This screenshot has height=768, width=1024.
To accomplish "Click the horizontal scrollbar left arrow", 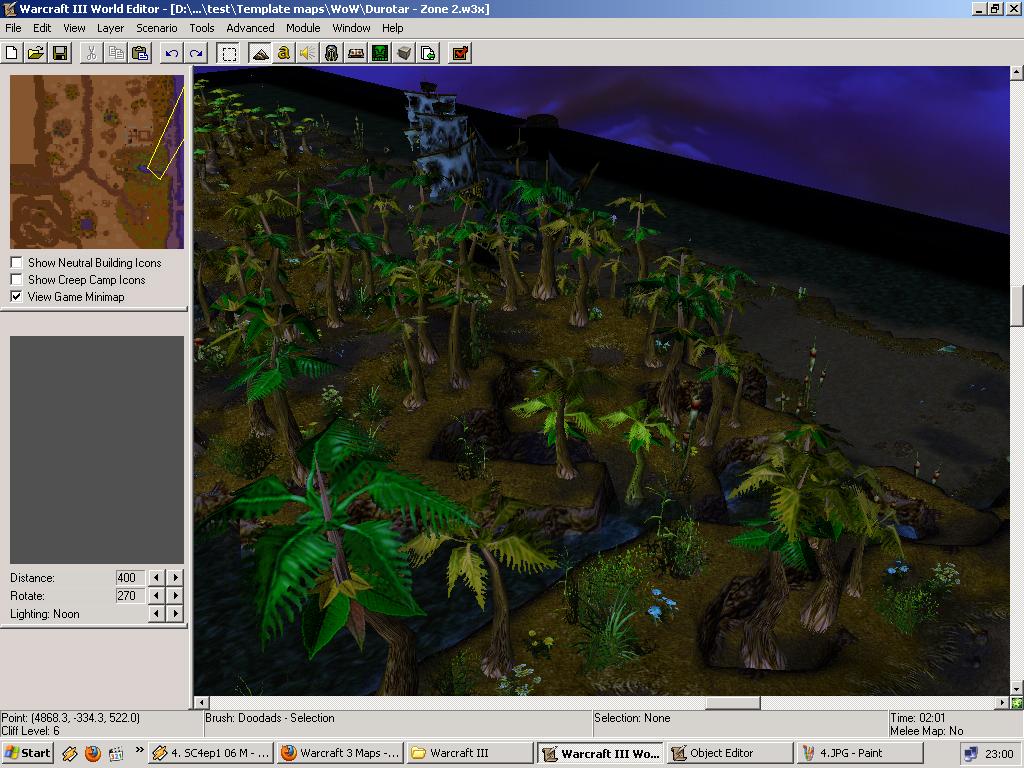I will [201, 703].
